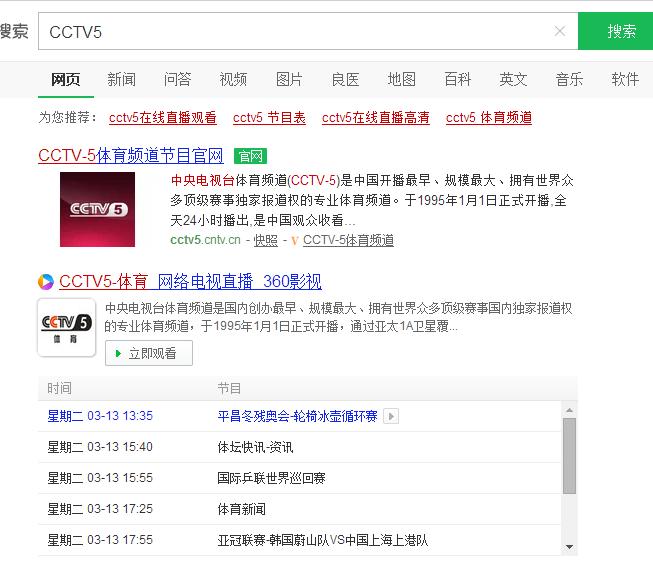Click the schedule scrollbar down arrow
Screen dimensions: 653x565
click(569, 547)
